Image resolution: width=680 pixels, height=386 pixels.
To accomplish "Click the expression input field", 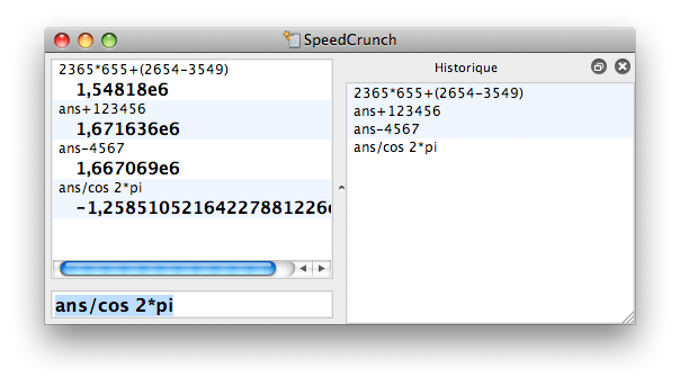I will [x=192, y=305].
